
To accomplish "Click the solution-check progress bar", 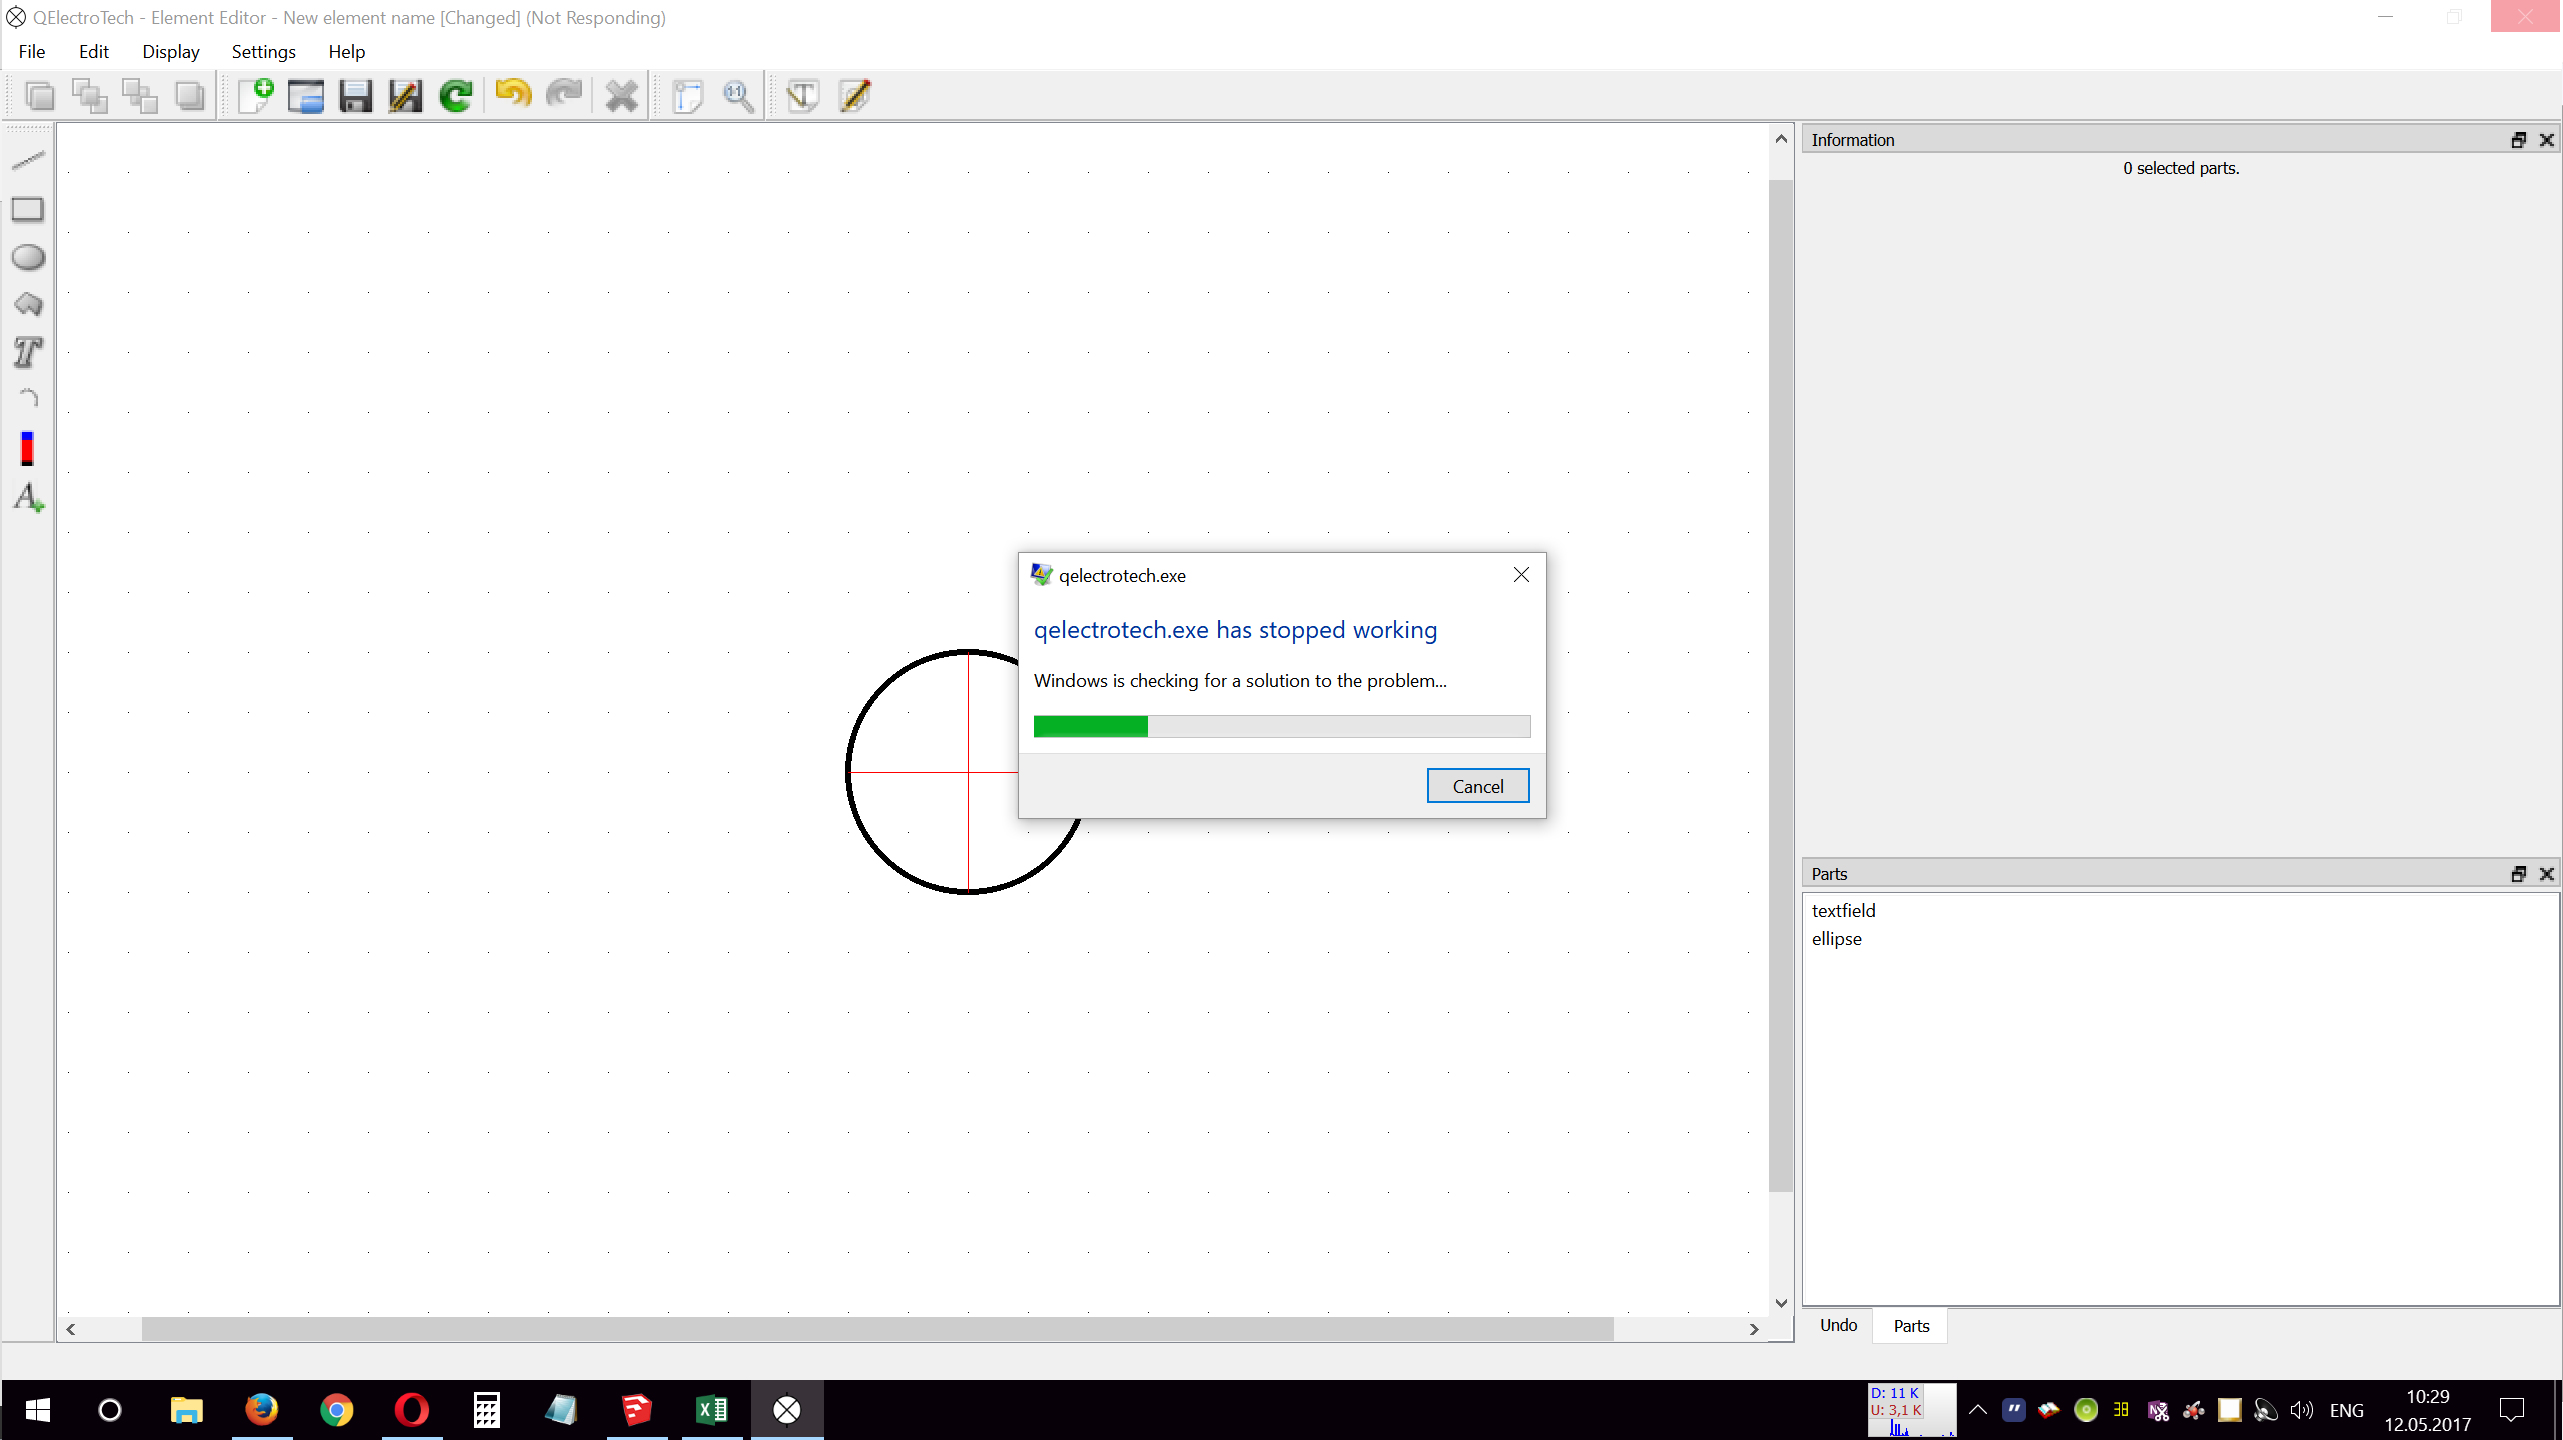I will (1282, 726).
